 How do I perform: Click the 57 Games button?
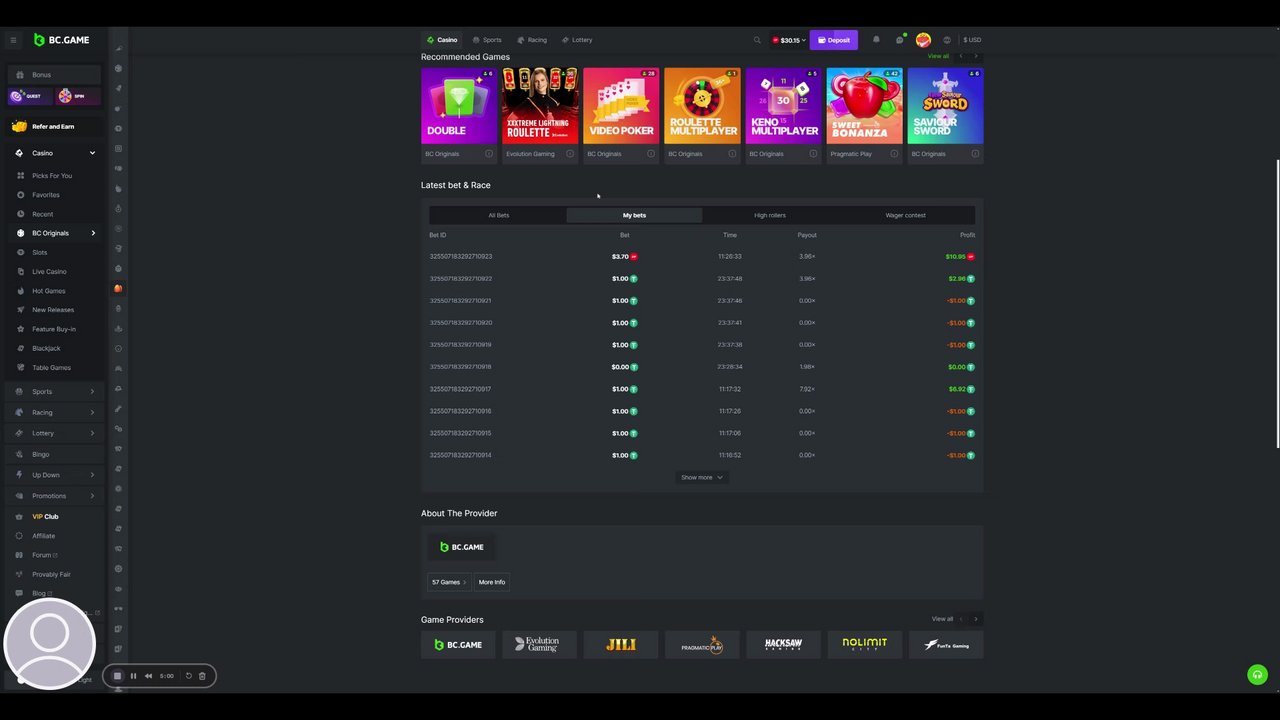click(449, 582)
